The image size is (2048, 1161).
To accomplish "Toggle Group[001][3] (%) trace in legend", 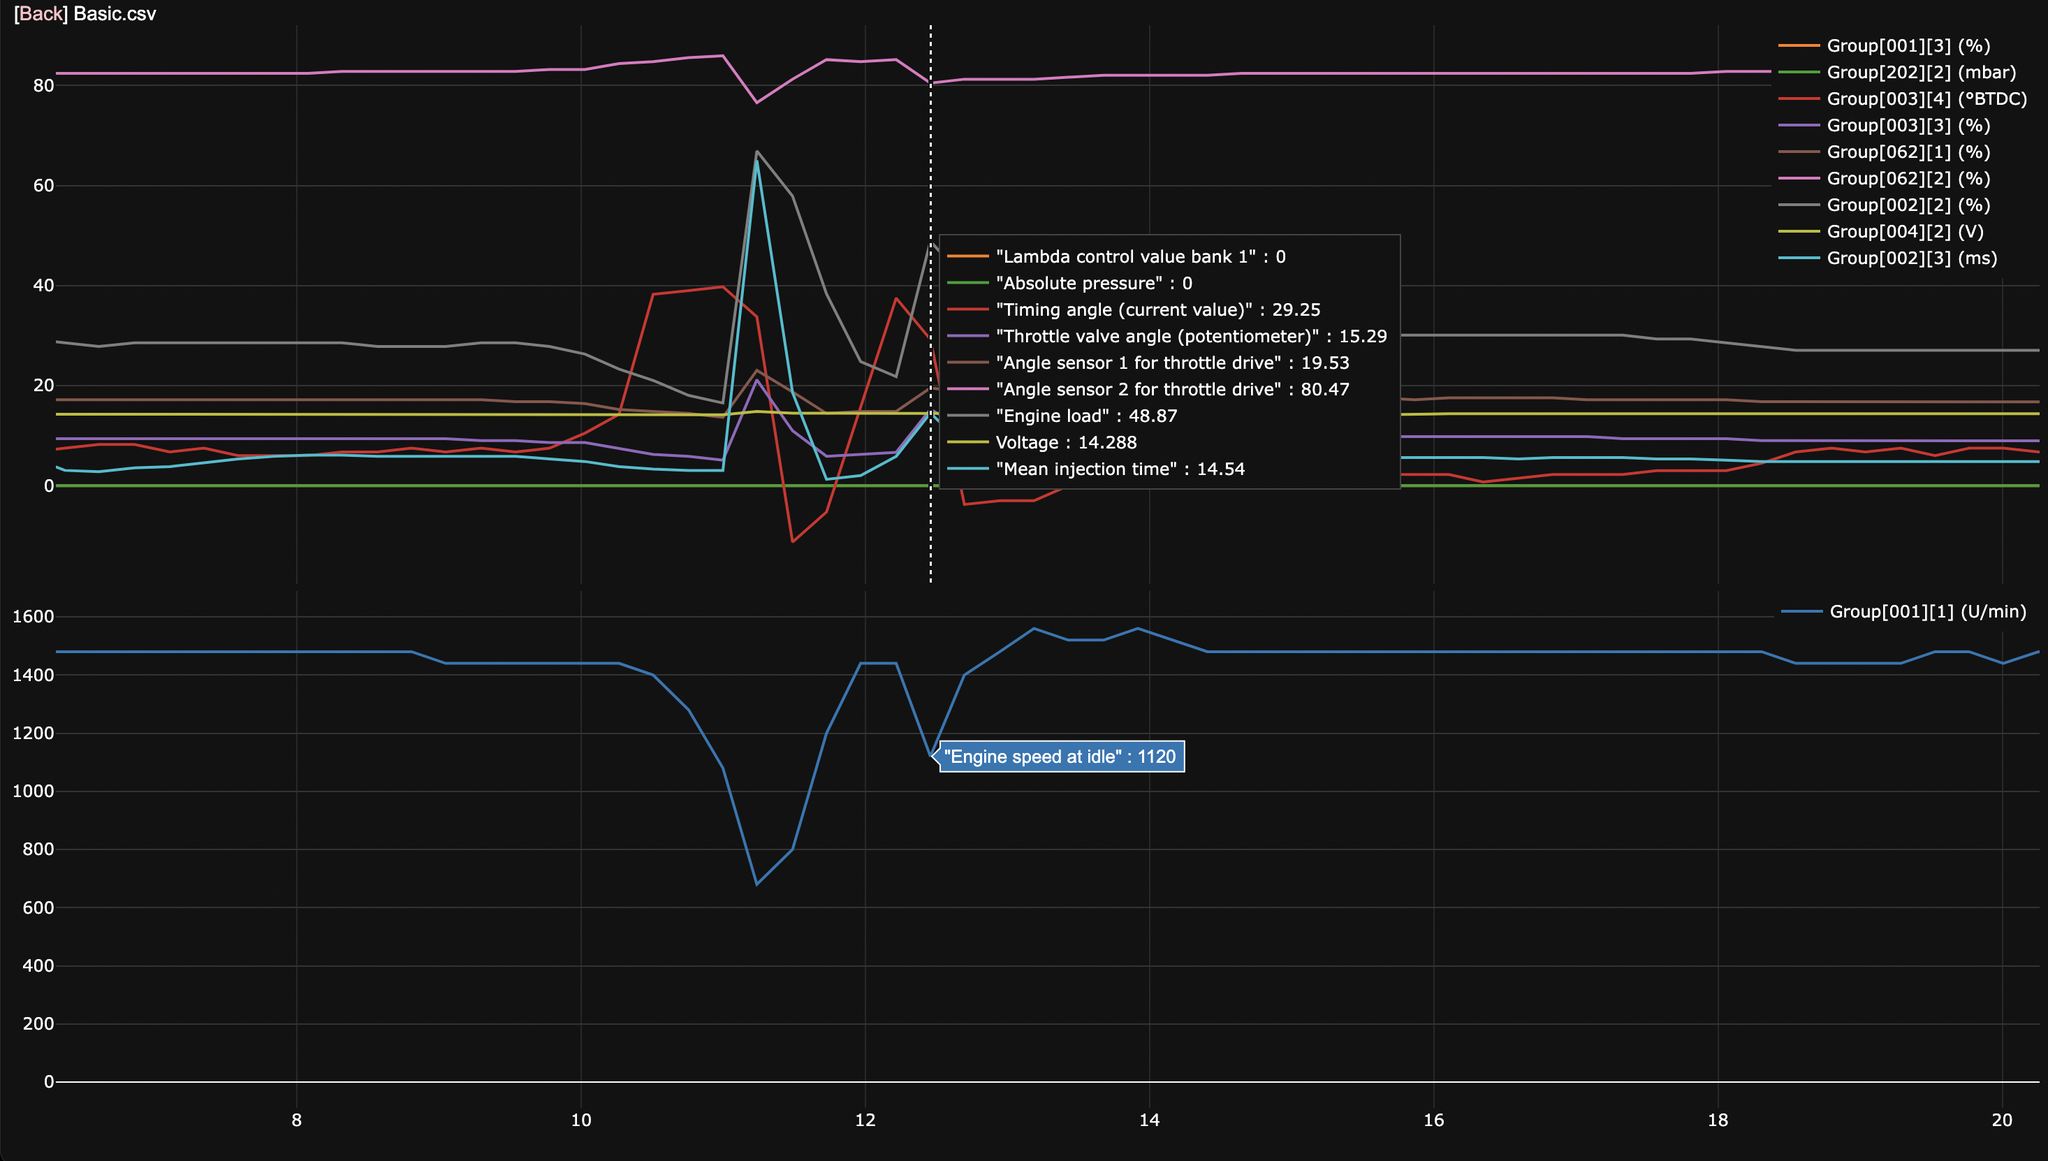I will point(1885,46).
